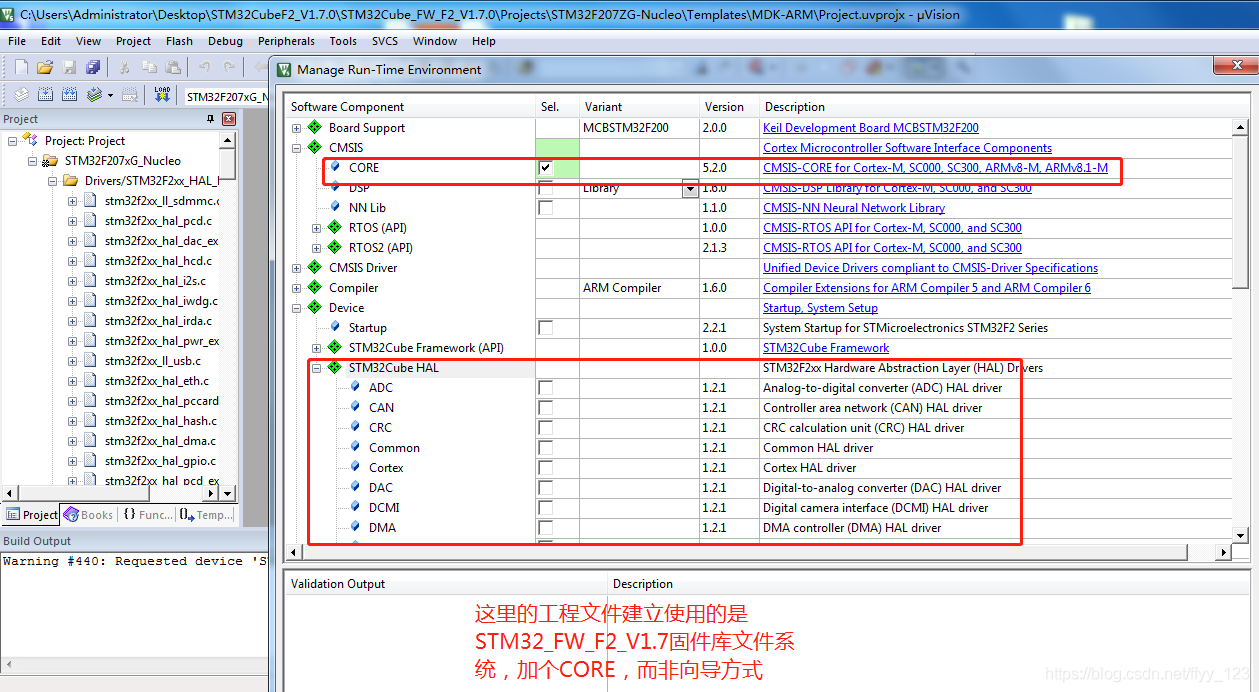1259x692 pixels.
Task: Switch to the Books tab
Action: tap(88, 515)
